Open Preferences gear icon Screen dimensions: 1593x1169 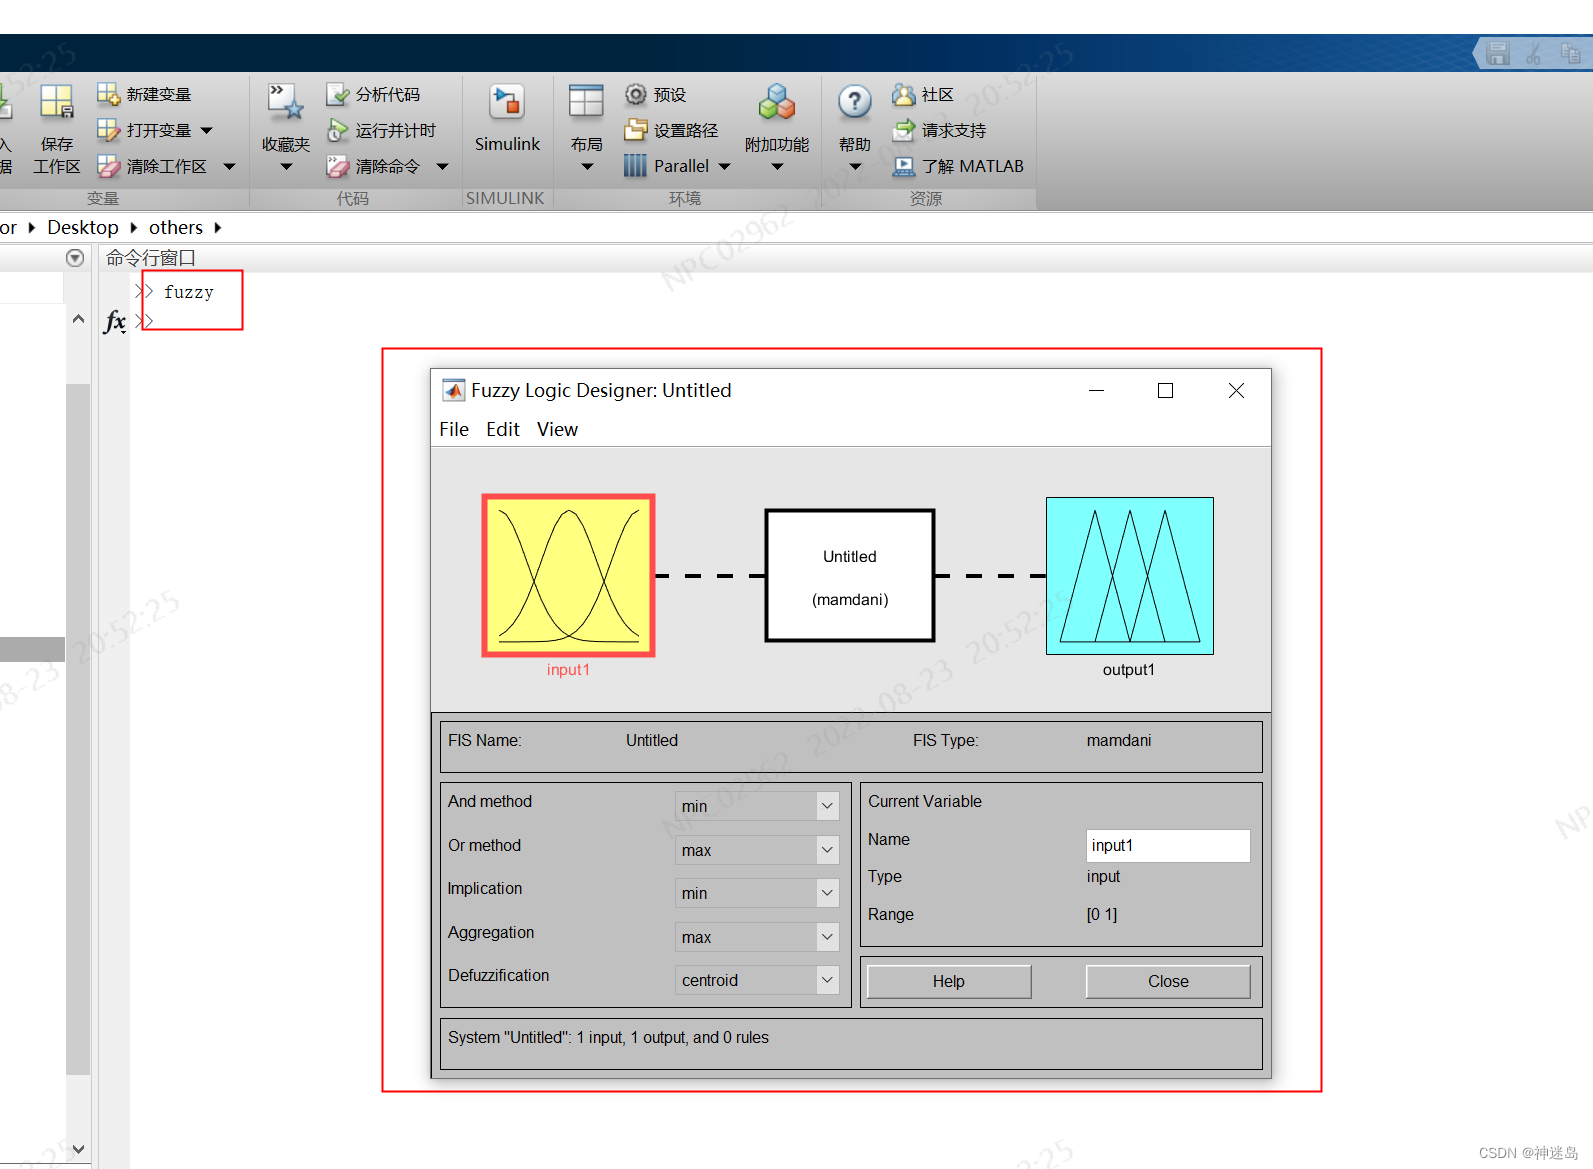[636, 94]
